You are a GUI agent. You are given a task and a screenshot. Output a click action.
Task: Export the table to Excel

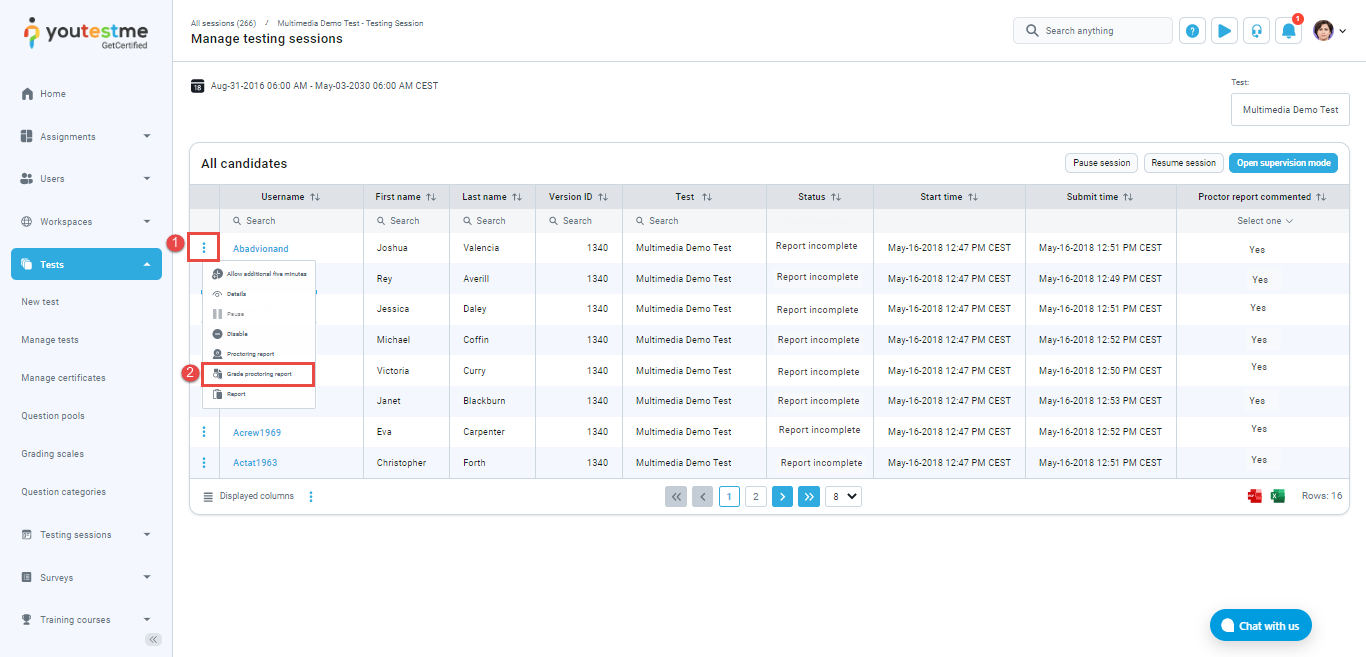click(x=1277, y=496)
